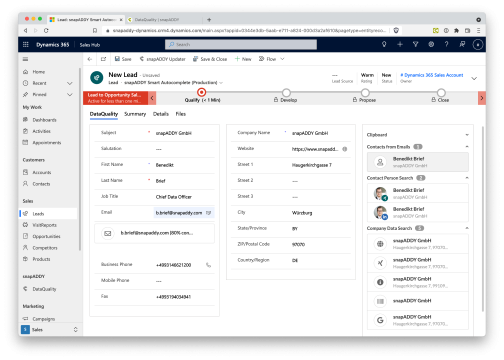Open form selector dropdown next to form name
The height and width of the screenshot is (360, 504).
pyautogui.click(x=221, y=83)
